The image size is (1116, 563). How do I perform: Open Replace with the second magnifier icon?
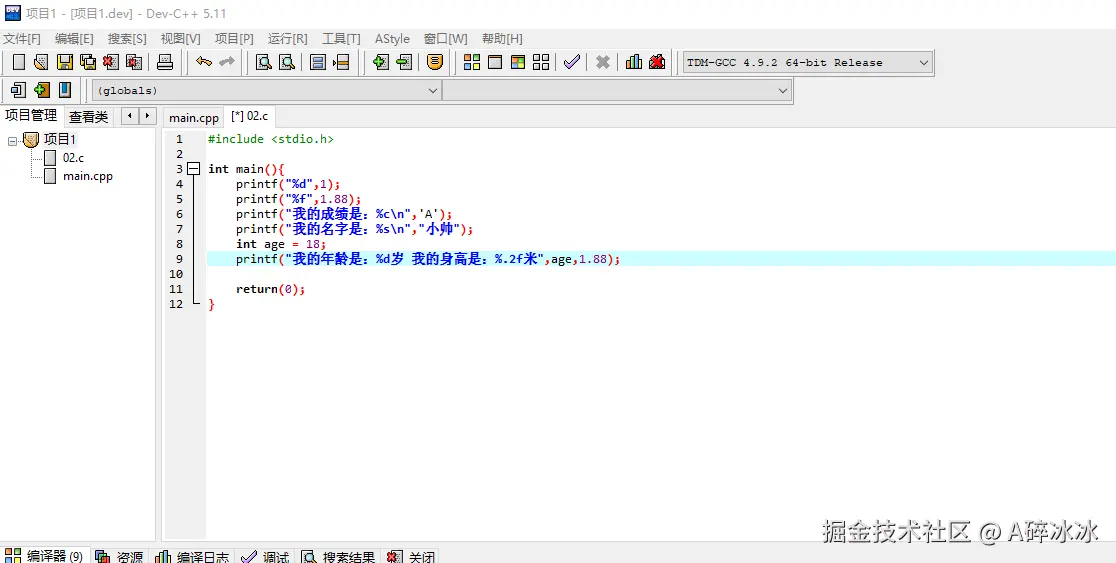[x=287, y=62]
